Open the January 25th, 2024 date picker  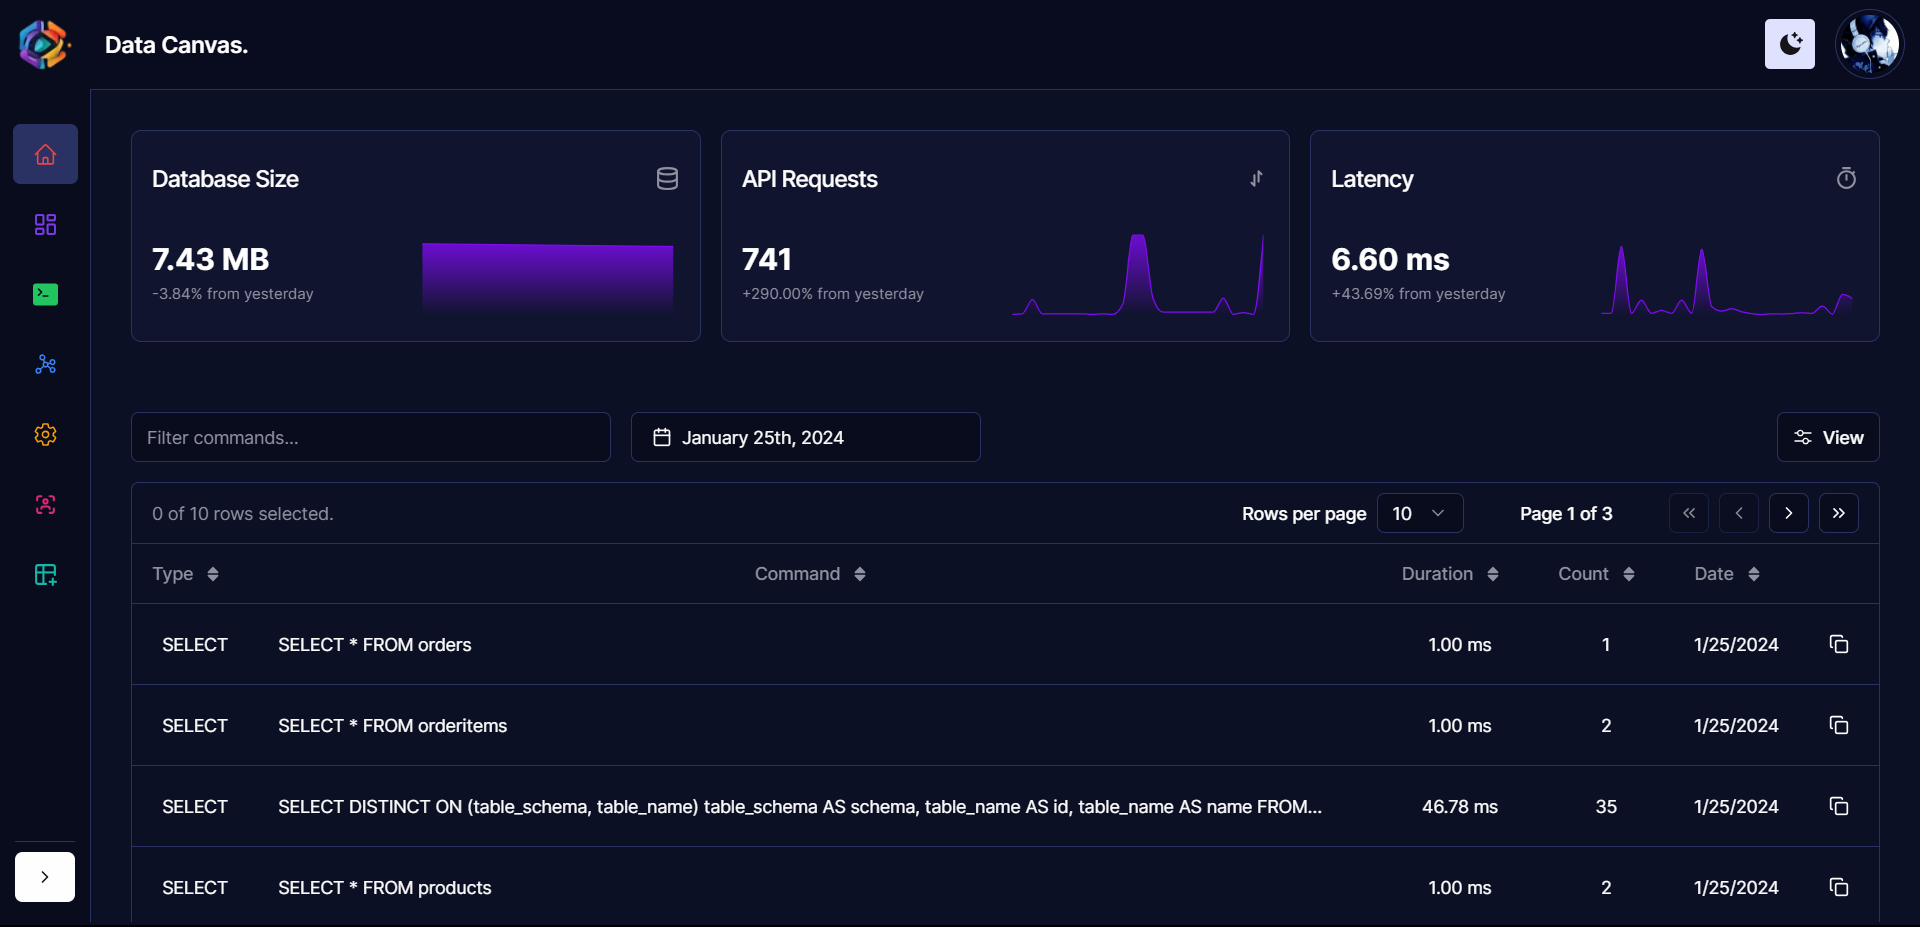[x=806, y=437]
